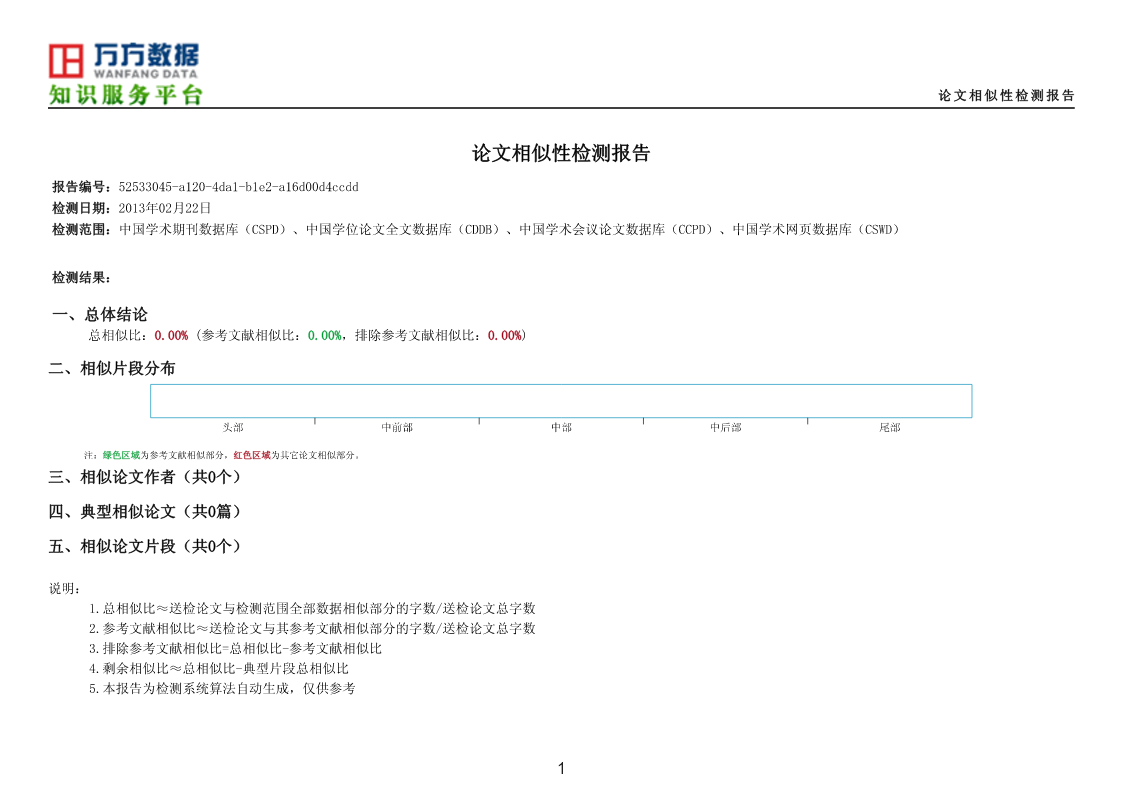Click the small 论文相似性检测报告 text in the page header

tap(1006, 95)
